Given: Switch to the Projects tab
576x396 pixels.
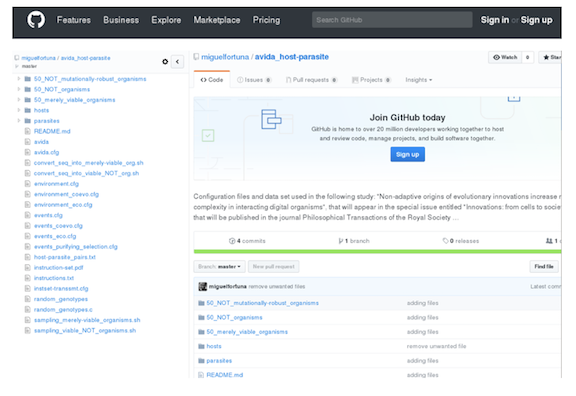Looking at the screenshot, I should [x=371, y=80].
